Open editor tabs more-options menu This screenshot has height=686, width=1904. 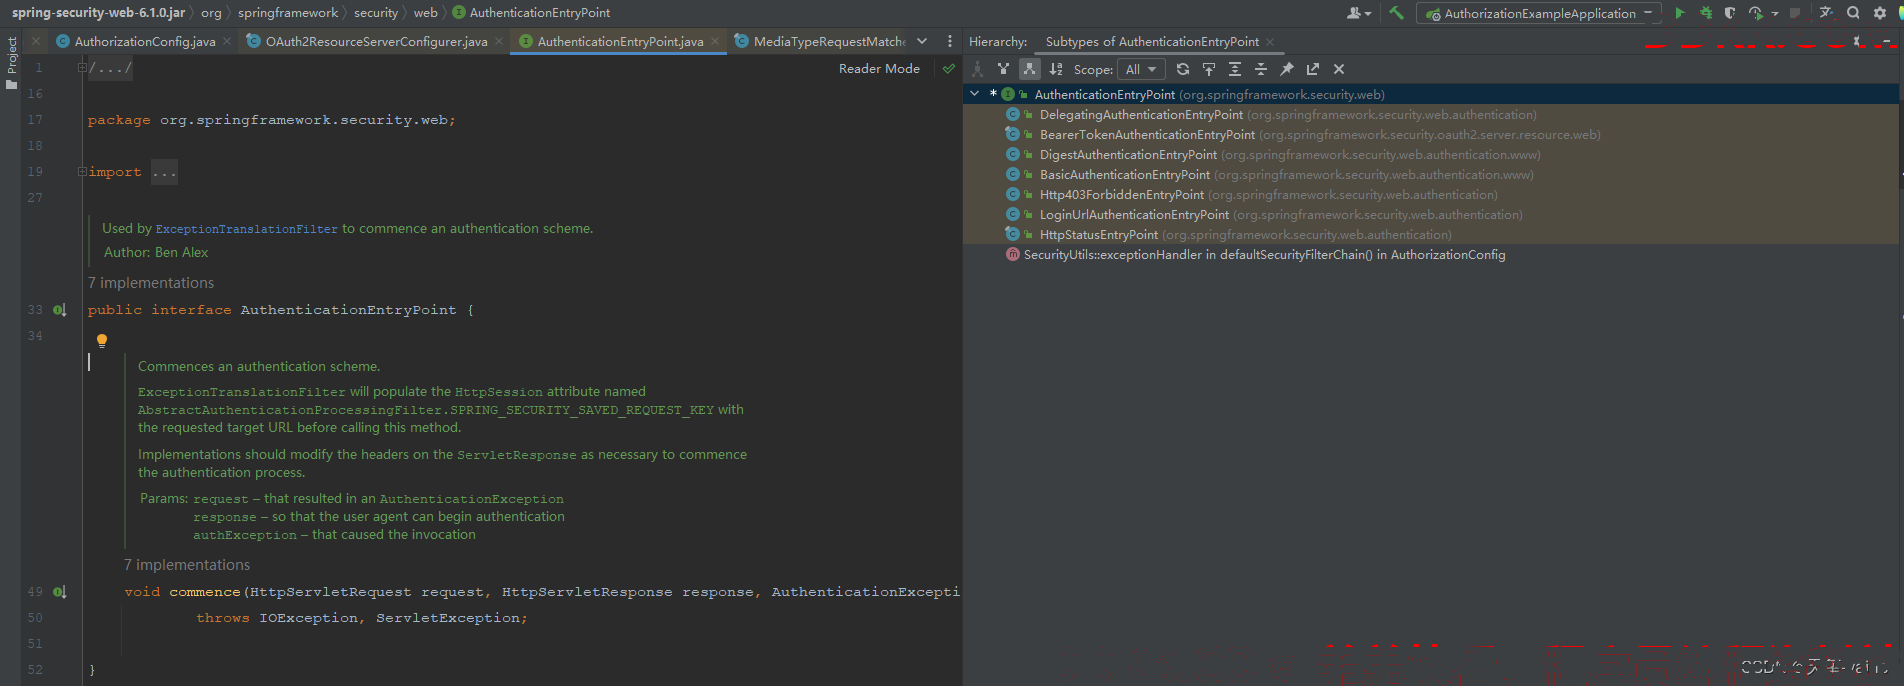(x=950, y=41)
